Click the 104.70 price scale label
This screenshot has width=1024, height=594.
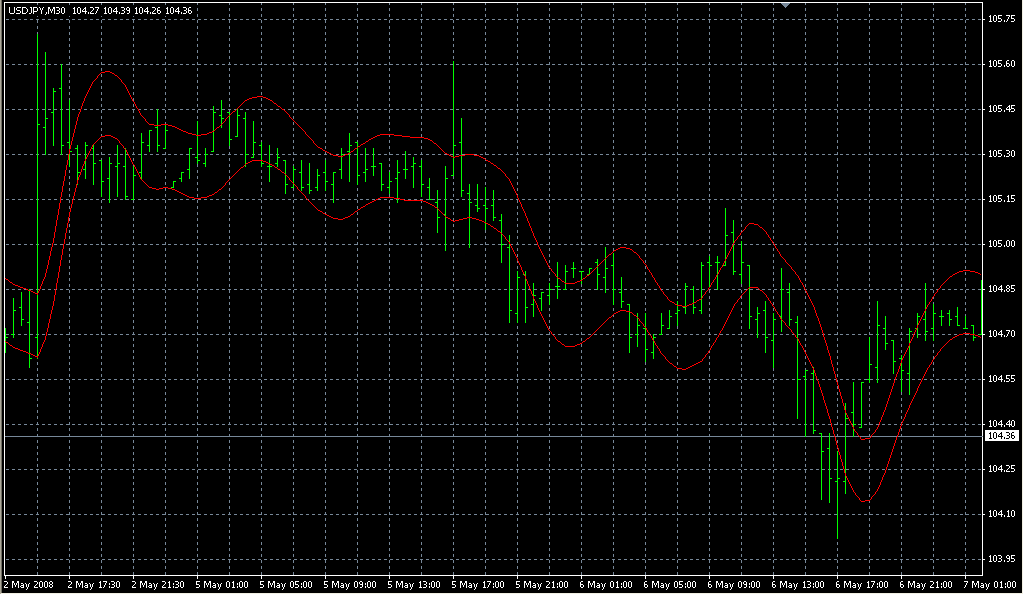[1001, 334]
